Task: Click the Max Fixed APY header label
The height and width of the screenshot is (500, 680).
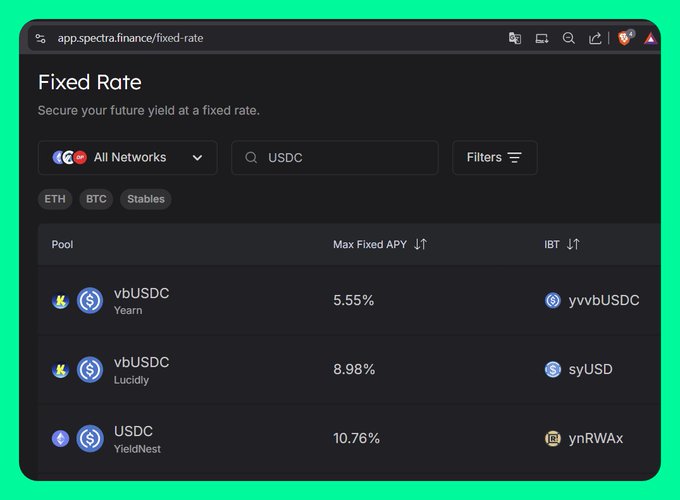Action: (x=370, y=244)
